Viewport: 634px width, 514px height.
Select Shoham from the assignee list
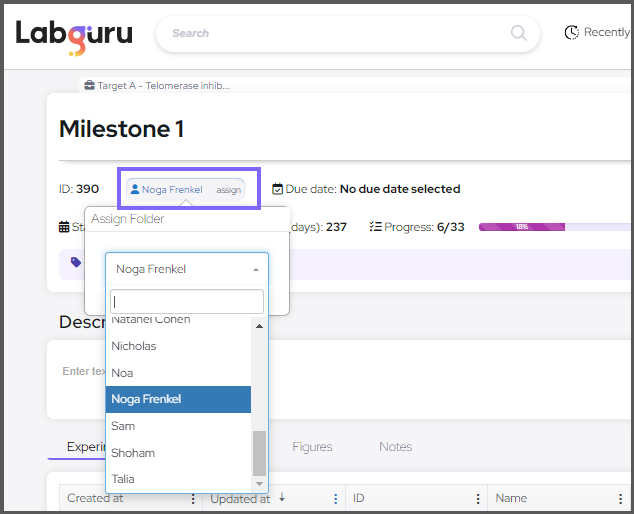tap(133, 453)
